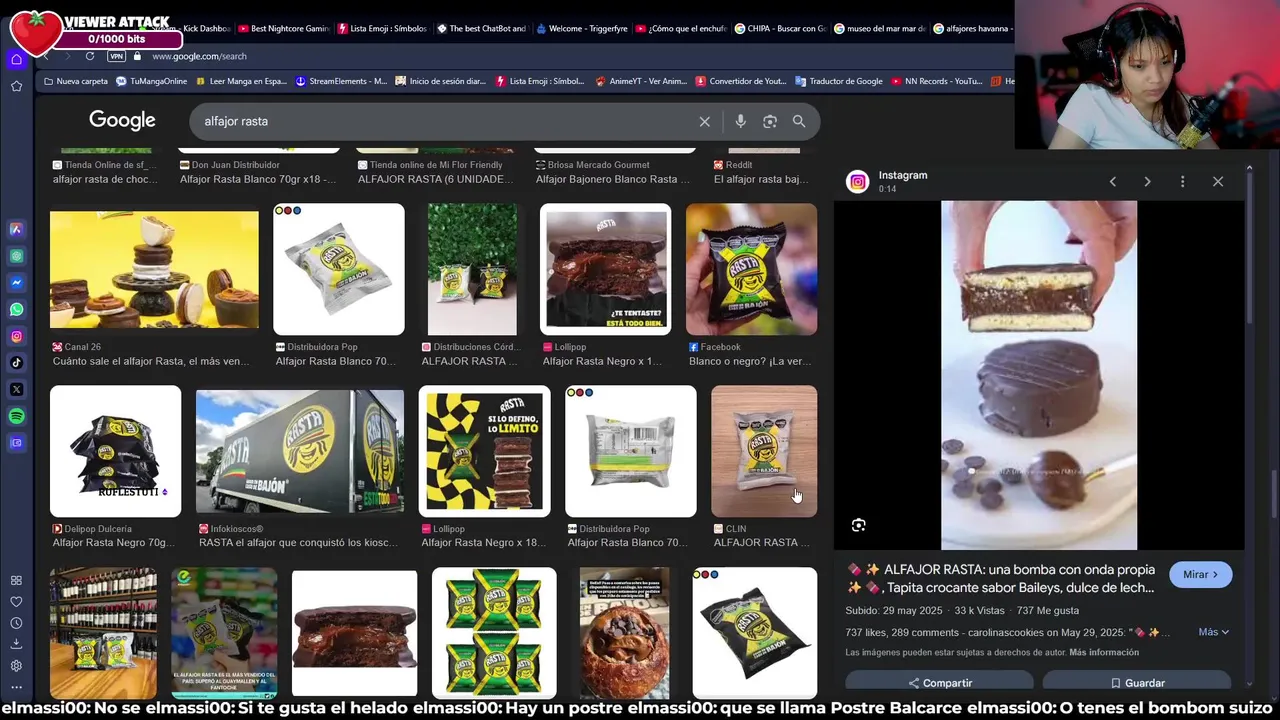Click the Guardar button
Viewport: 1280px width, 720px height.
[x=1137, y=683]
